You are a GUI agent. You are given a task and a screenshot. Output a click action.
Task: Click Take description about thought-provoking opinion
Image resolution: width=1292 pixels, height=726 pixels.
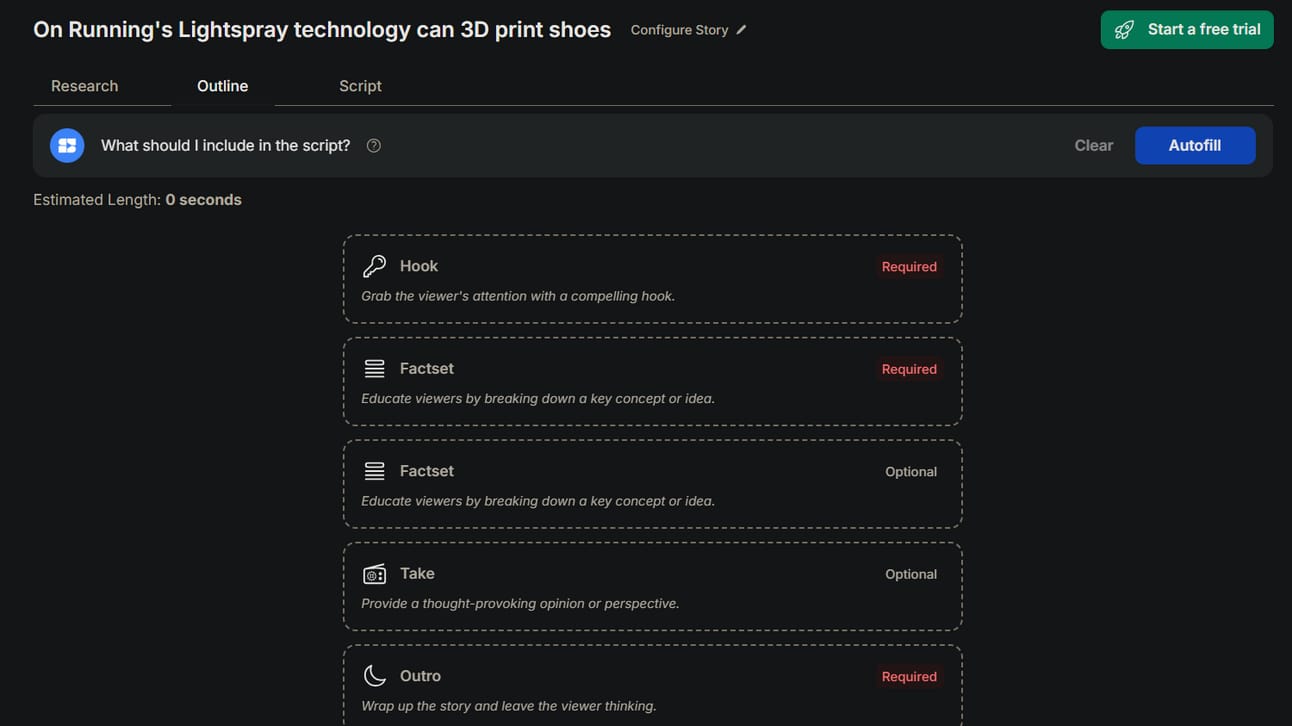pos(520,604)
